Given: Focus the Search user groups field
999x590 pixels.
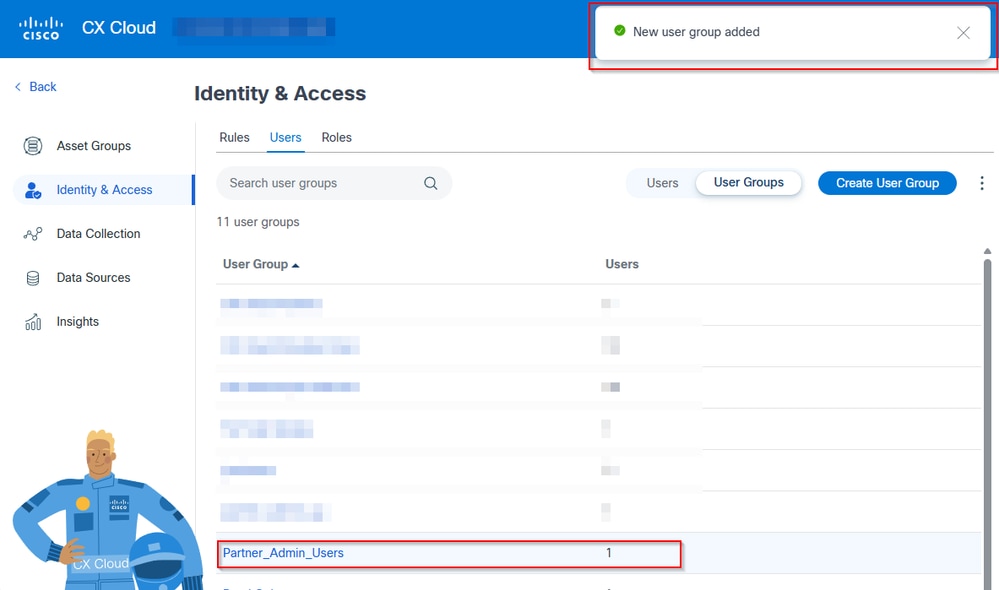Looking at the screenshot, I should coord(334,183).
